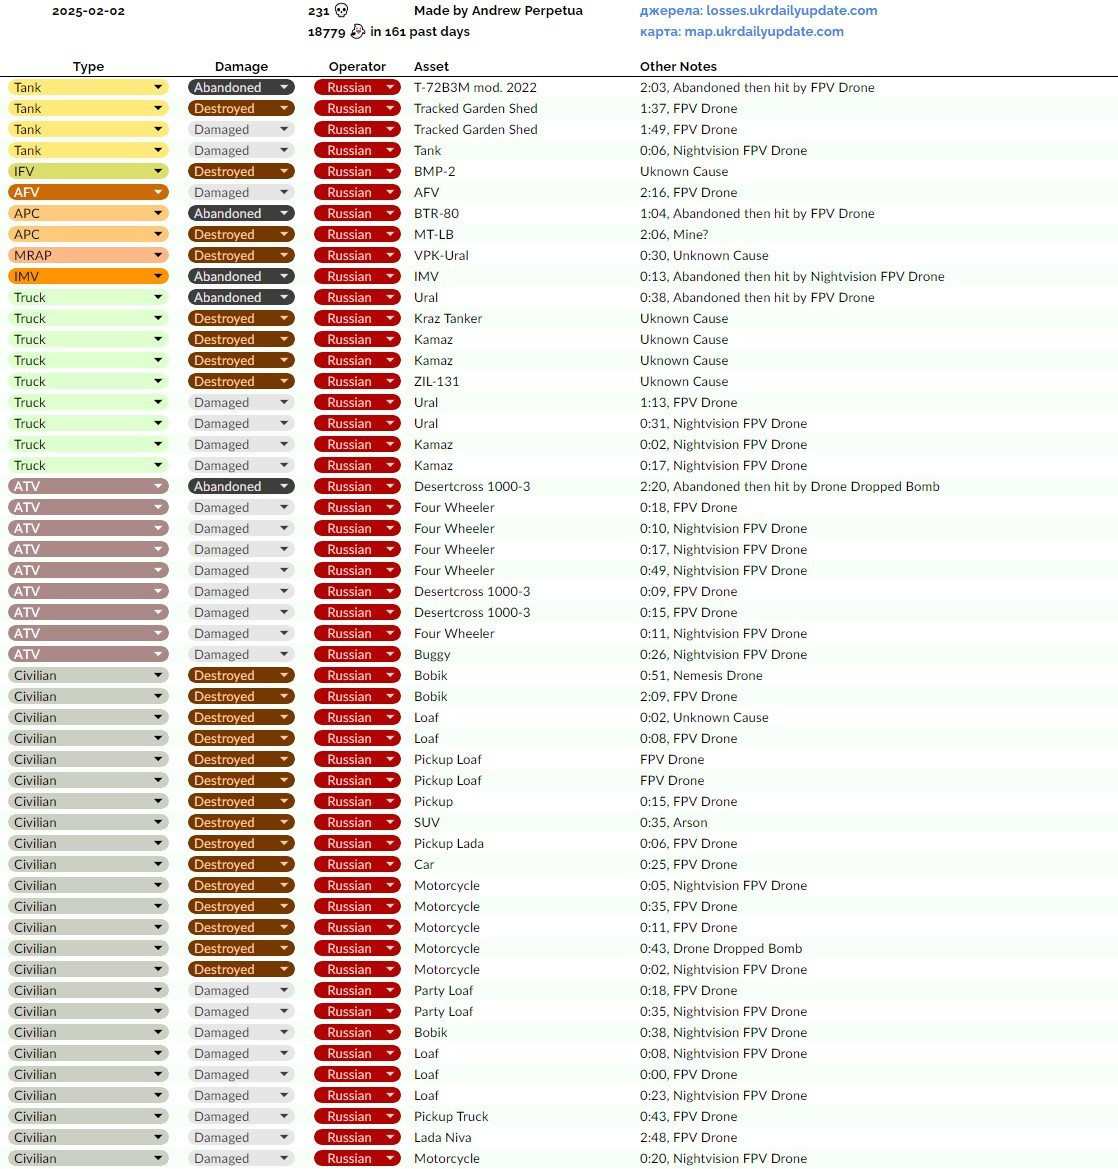
Task: Select asset cell 'Pickup Truck'
Action: click(x=451, y=1116)
